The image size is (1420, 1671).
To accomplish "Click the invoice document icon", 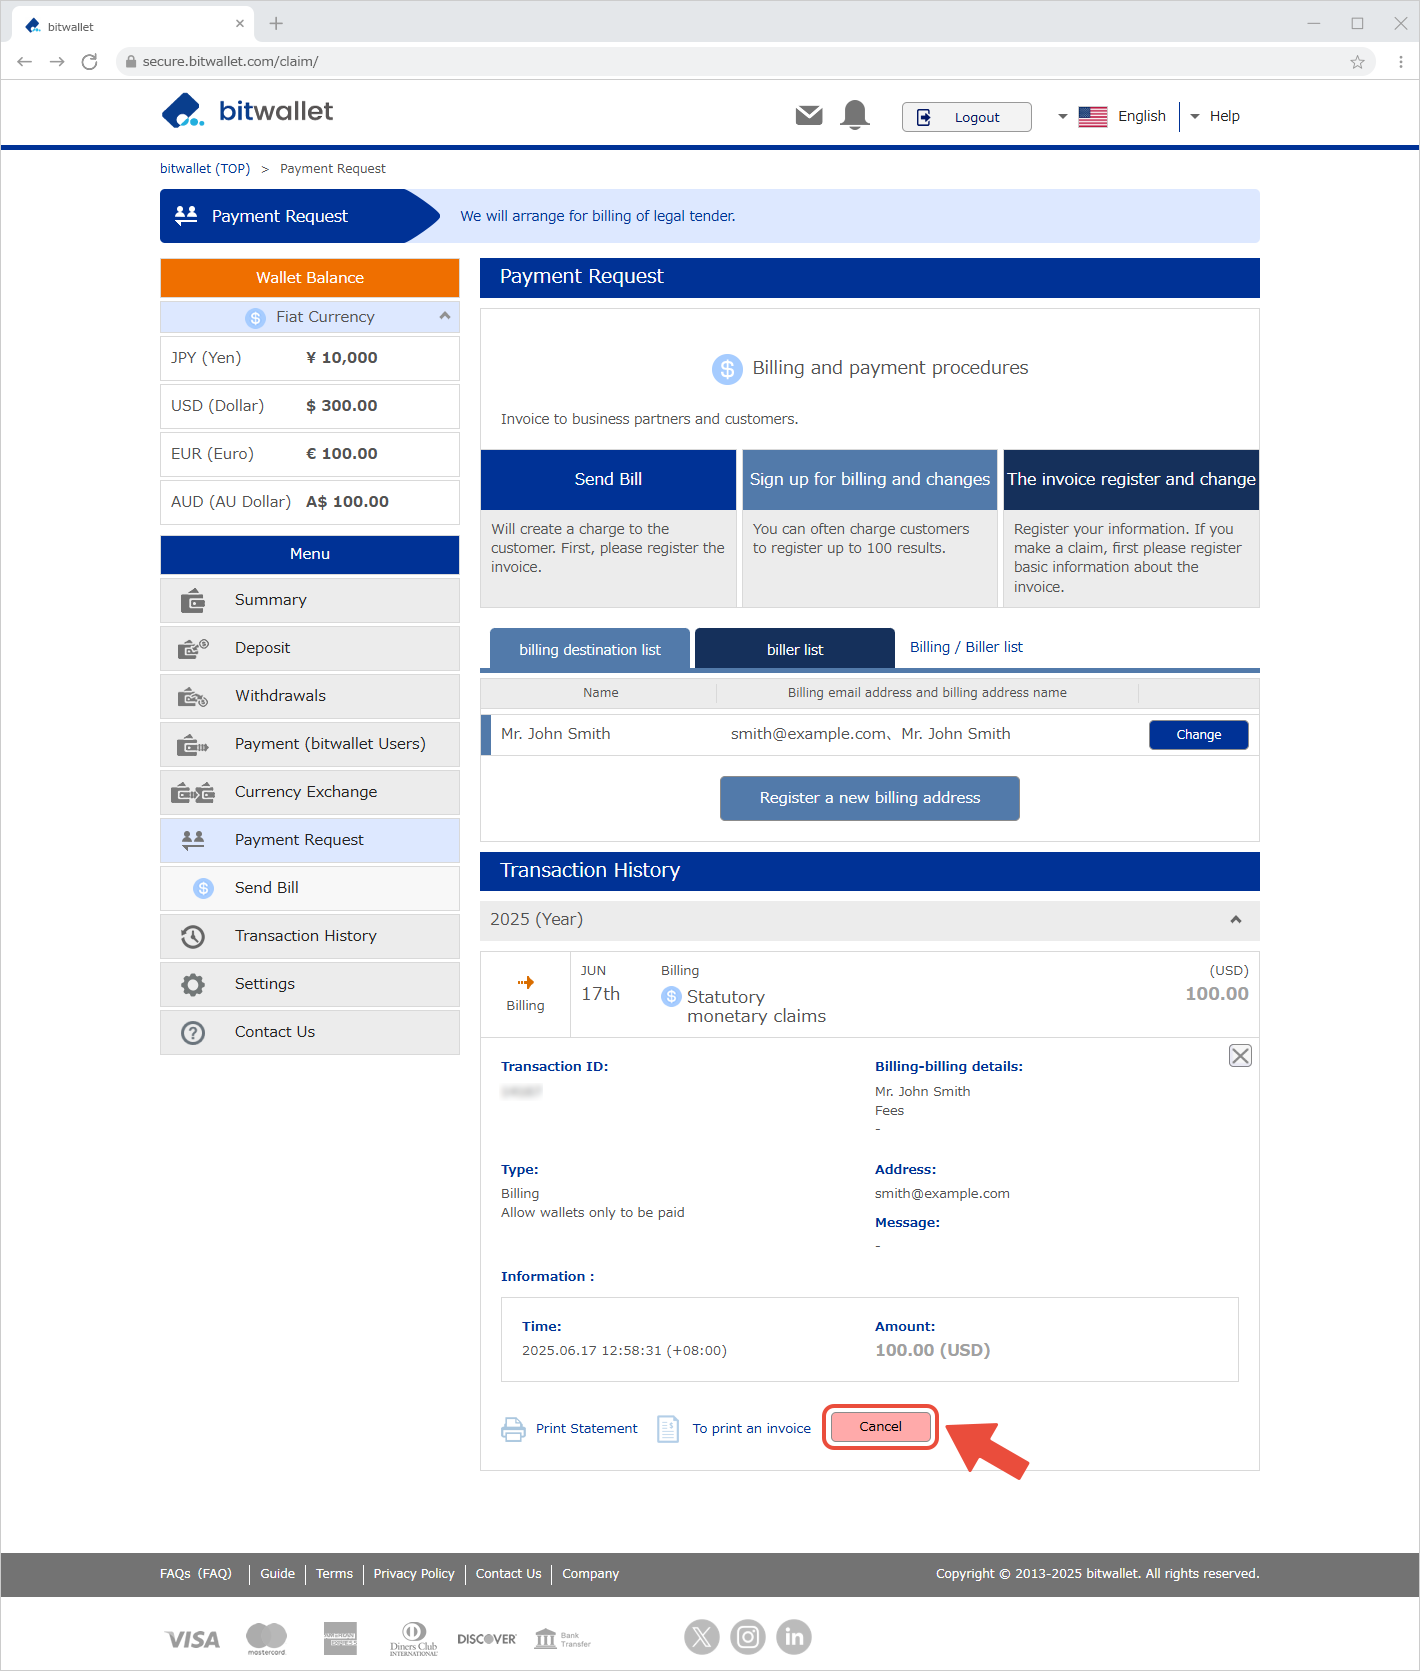I will point(668,1429).
